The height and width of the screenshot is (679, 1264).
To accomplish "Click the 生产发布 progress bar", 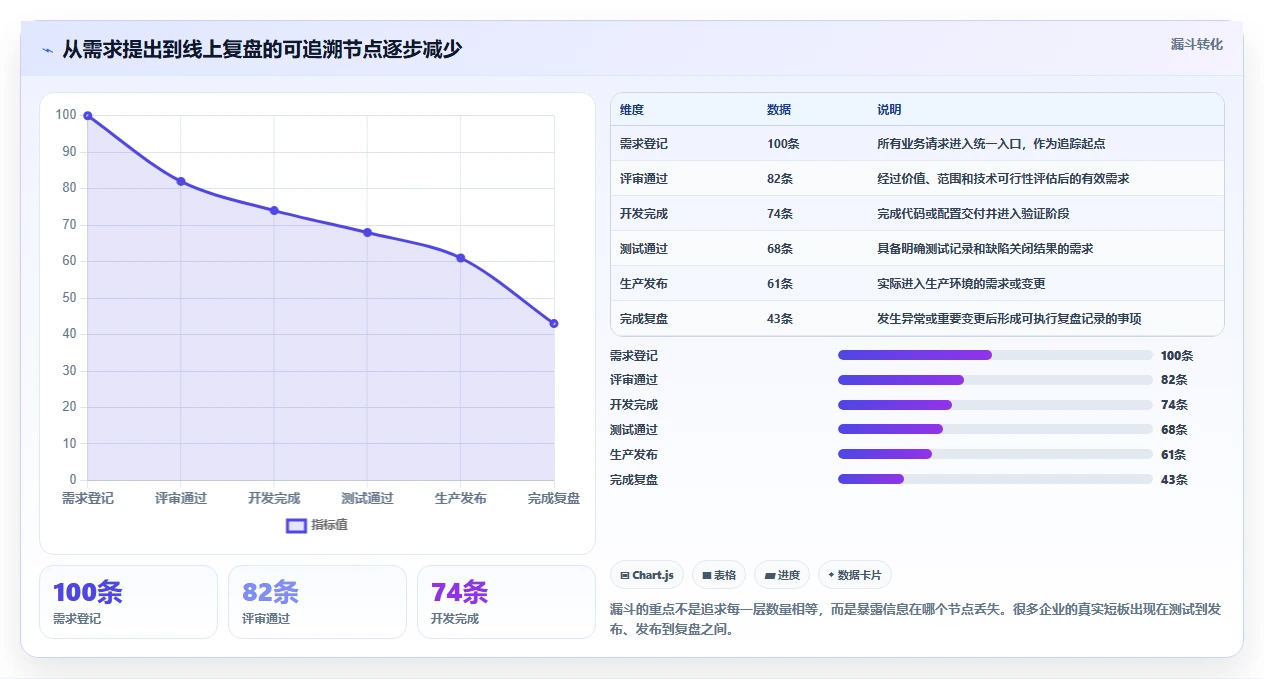I will tap(995, 454).
